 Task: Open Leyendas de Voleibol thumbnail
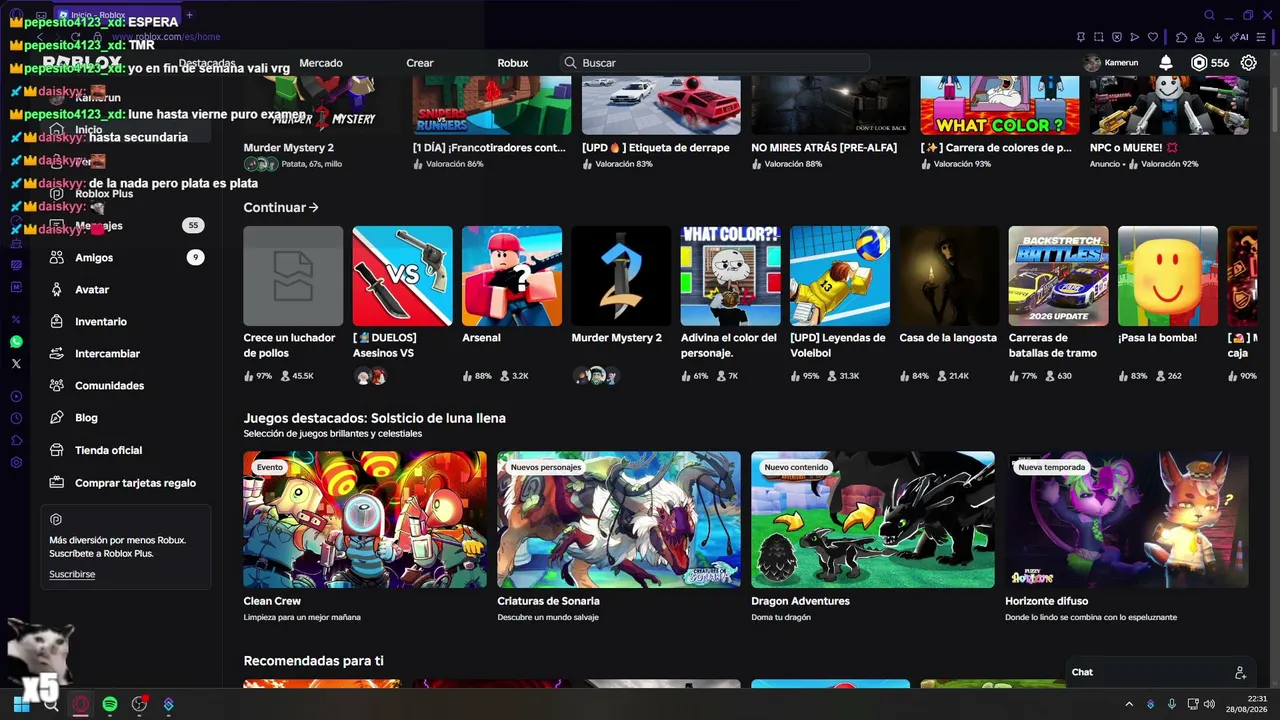click(840, 276)
